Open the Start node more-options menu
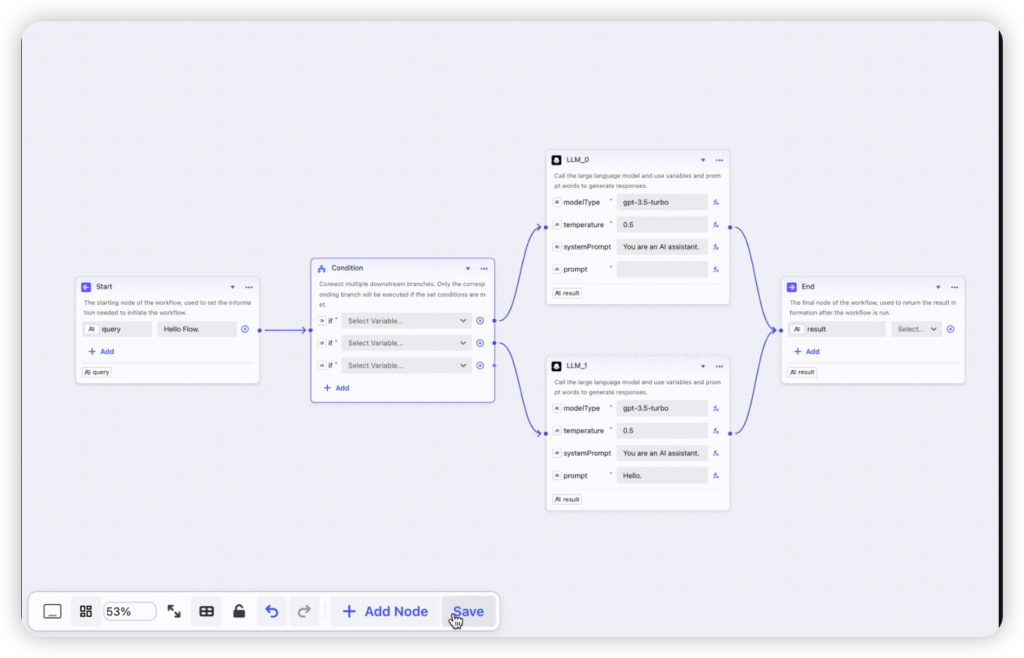This screenshot has width=1024, height=658. tap(249, 287)
